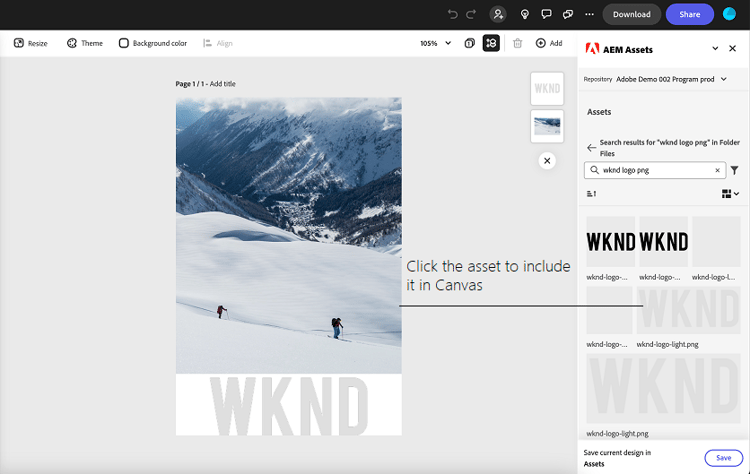Open the Background color picker
Screen dimensions: 750x474
pos(153,43)
